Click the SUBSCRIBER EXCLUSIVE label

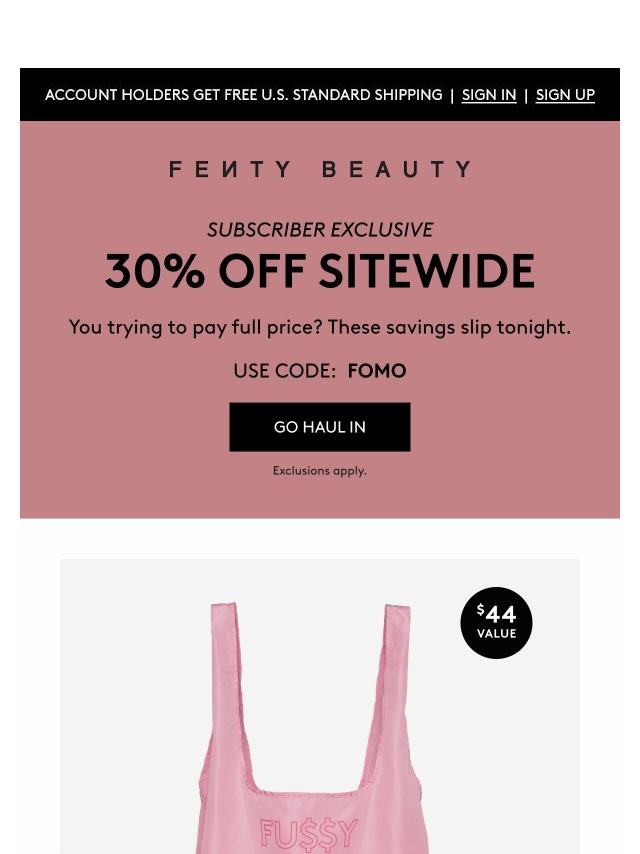320,230
